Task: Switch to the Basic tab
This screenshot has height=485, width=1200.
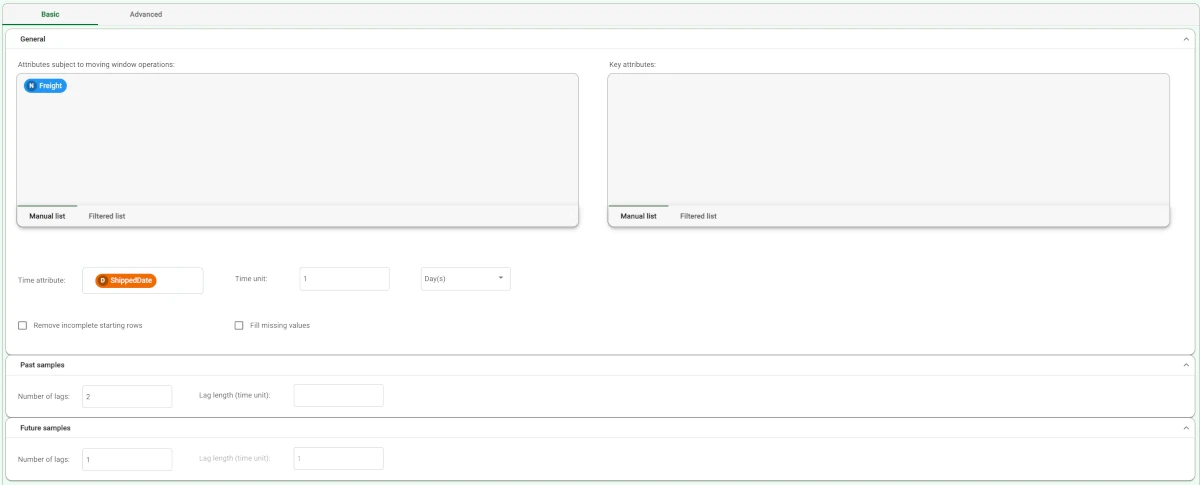Action: [x=49, y=15]
